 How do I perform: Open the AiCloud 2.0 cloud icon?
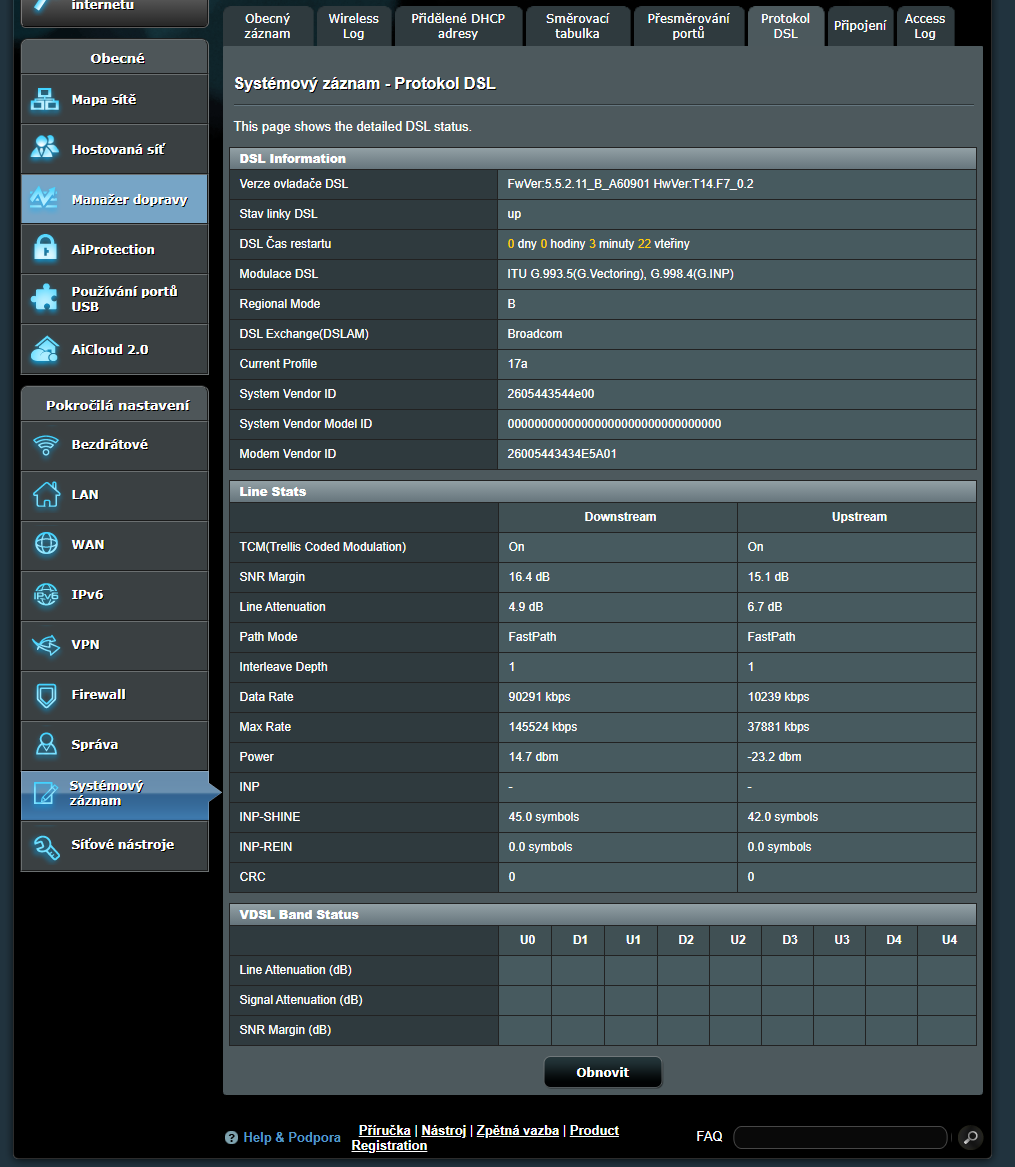(46, 349)
